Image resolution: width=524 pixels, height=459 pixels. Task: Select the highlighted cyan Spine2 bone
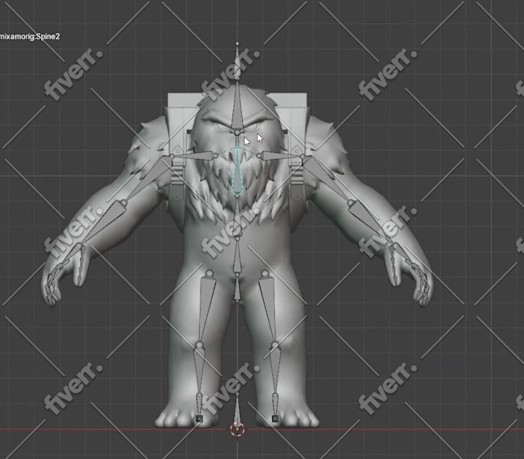(x=237, y=171)
